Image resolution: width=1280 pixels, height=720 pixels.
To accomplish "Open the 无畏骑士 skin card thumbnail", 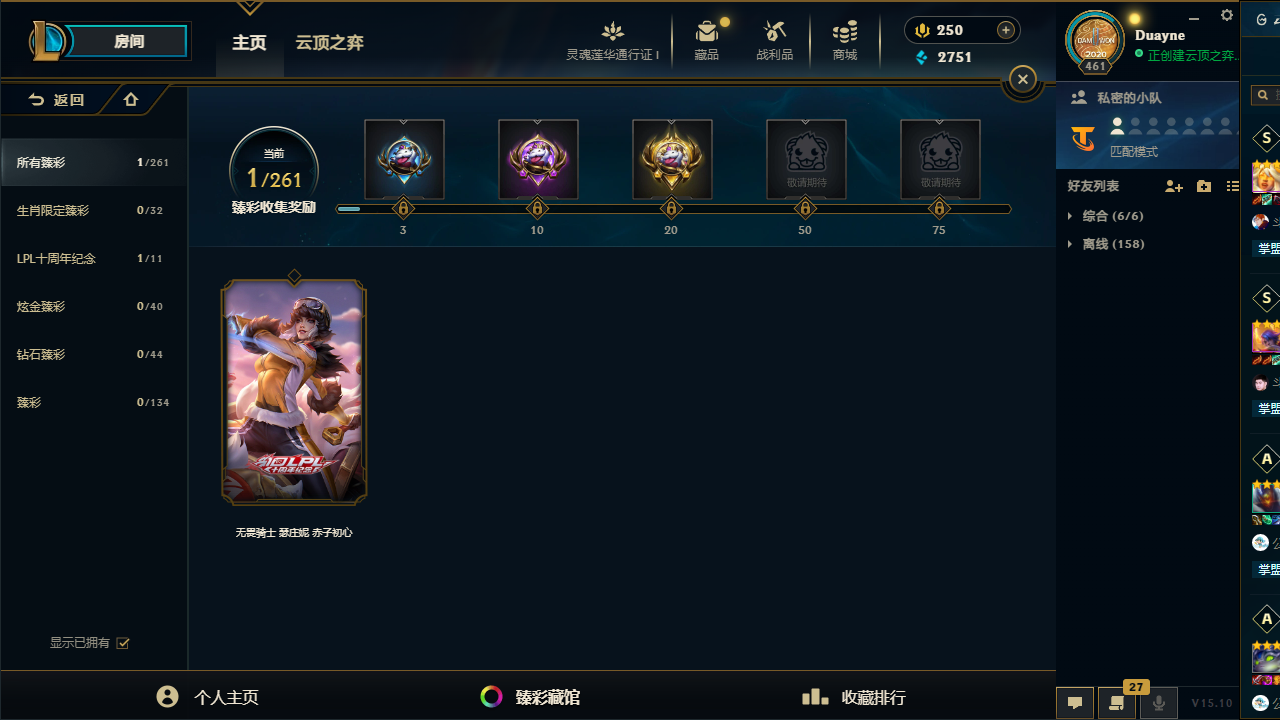I will click(x=294, y=391).
